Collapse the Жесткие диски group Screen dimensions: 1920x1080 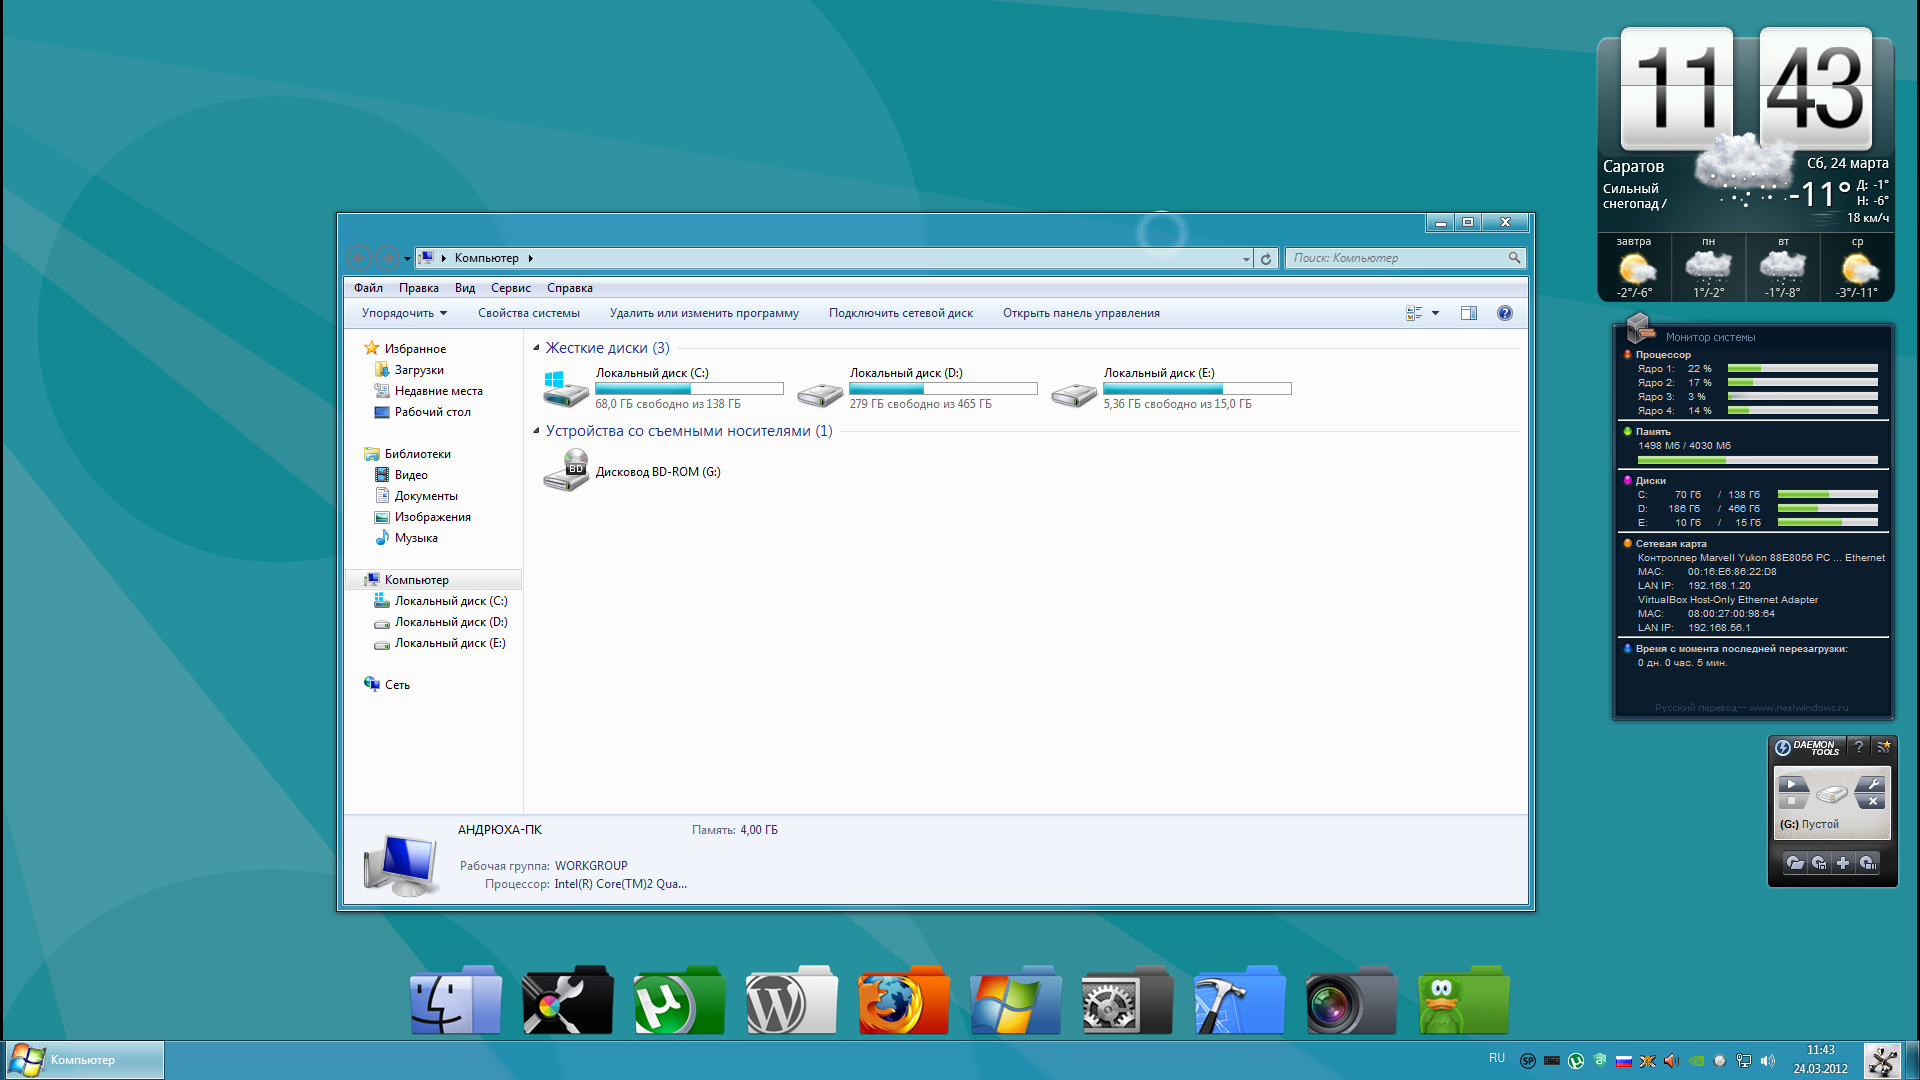click(536, 348)
